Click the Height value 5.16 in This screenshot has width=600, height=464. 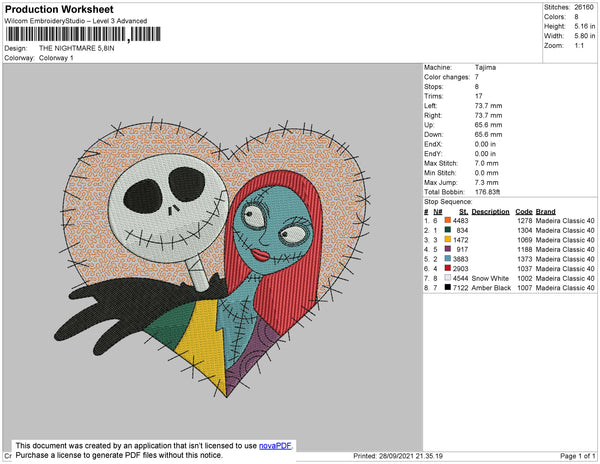pyautogui.click(x=585, y=26)
